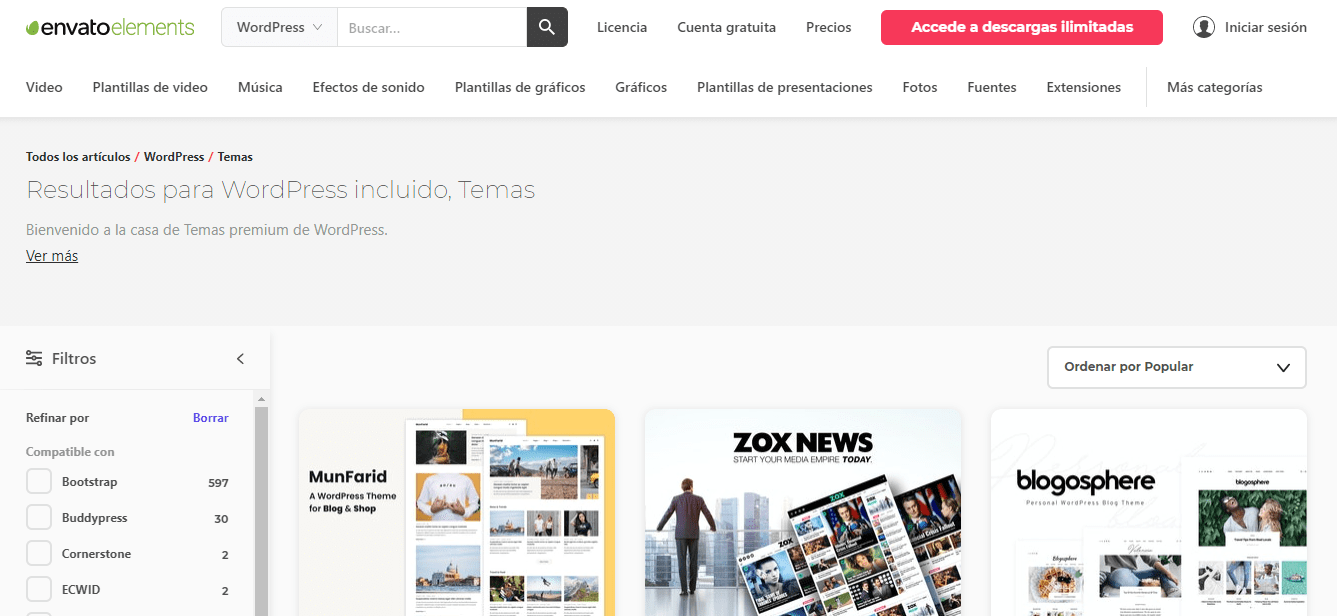Click the Filtros sliders icon
The image size is (1337, 616).
tap(34, 358)
